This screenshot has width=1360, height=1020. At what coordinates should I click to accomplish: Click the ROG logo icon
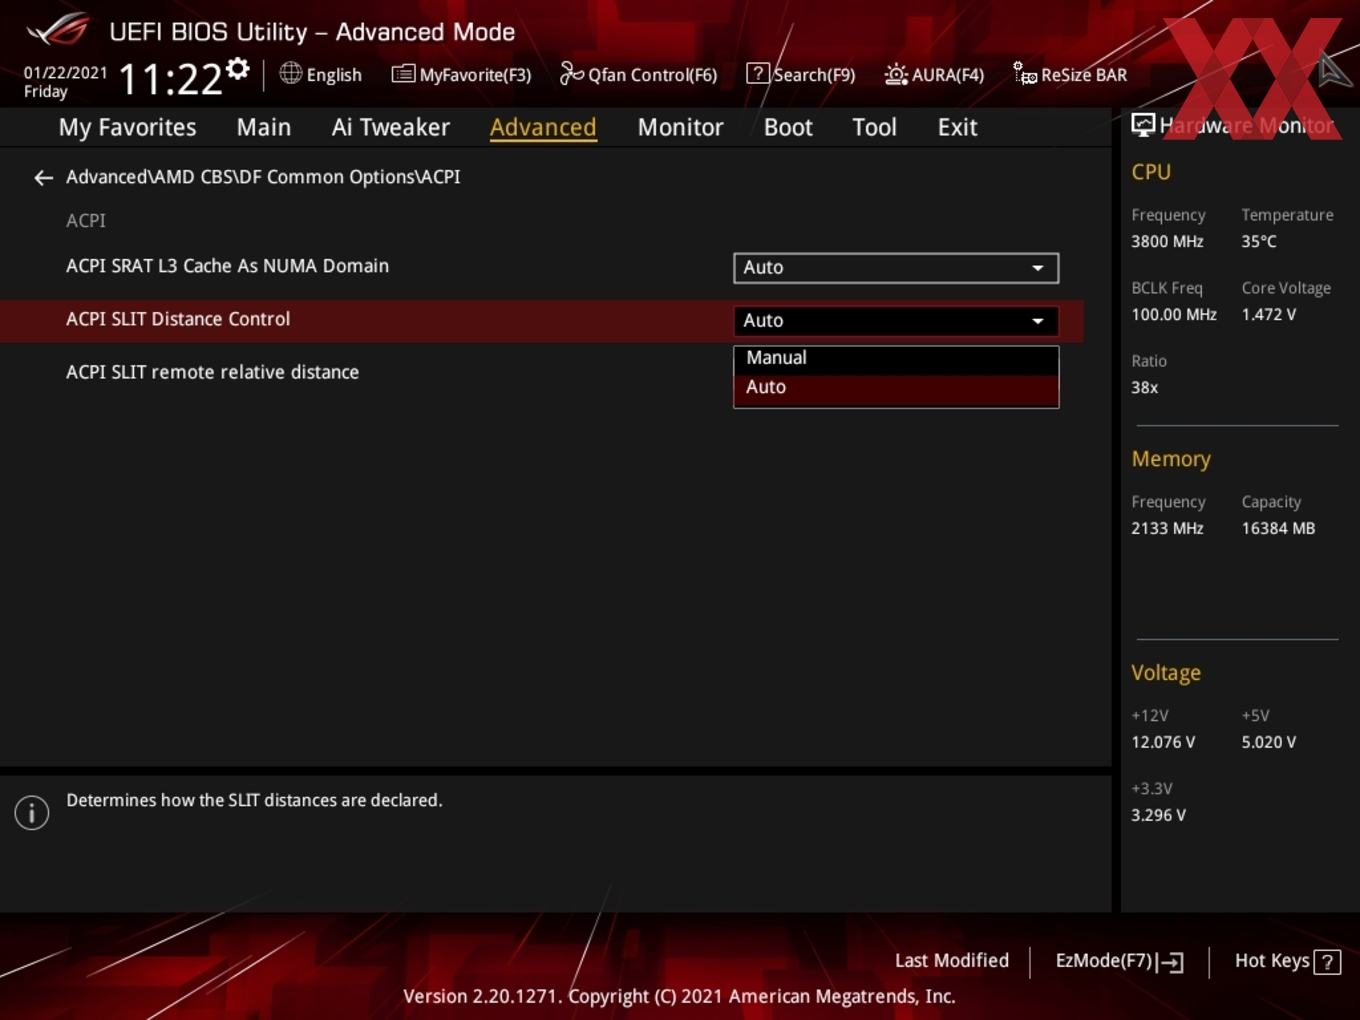[x=58, y=30]
